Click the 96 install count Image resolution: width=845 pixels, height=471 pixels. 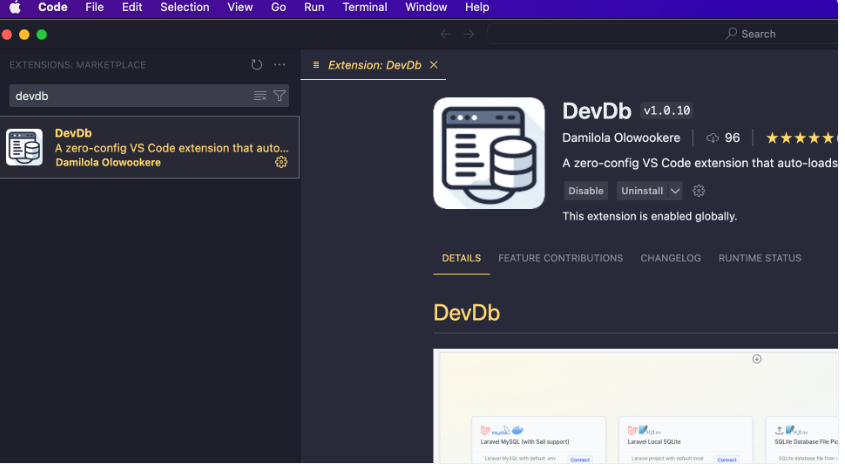point(732,138)
